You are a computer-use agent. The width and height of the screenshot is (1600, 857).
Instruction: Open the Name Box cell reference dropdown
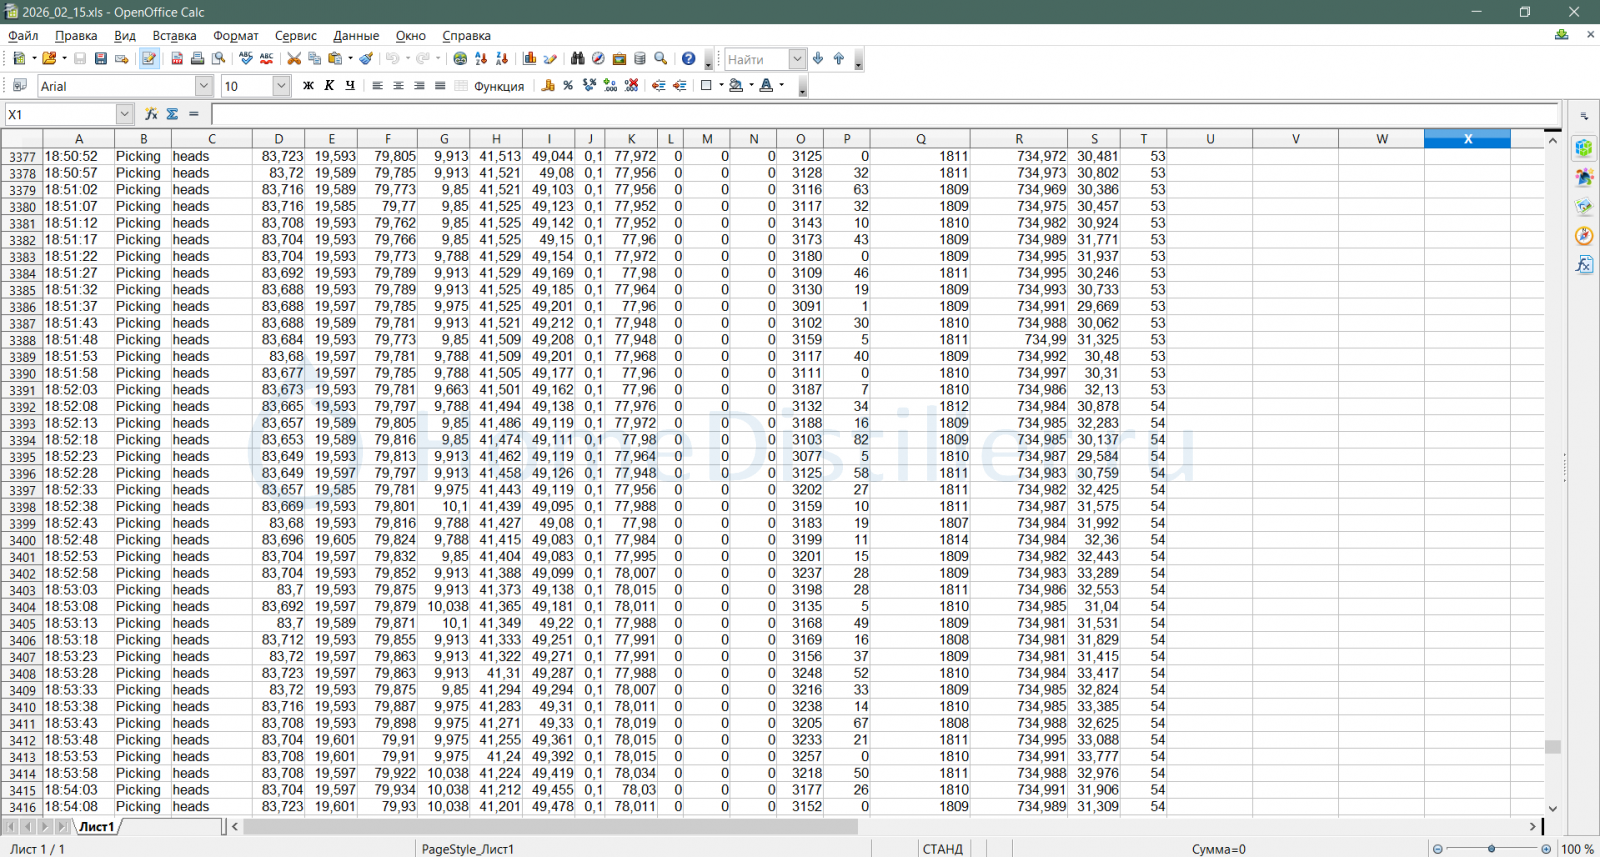[124, 114]
